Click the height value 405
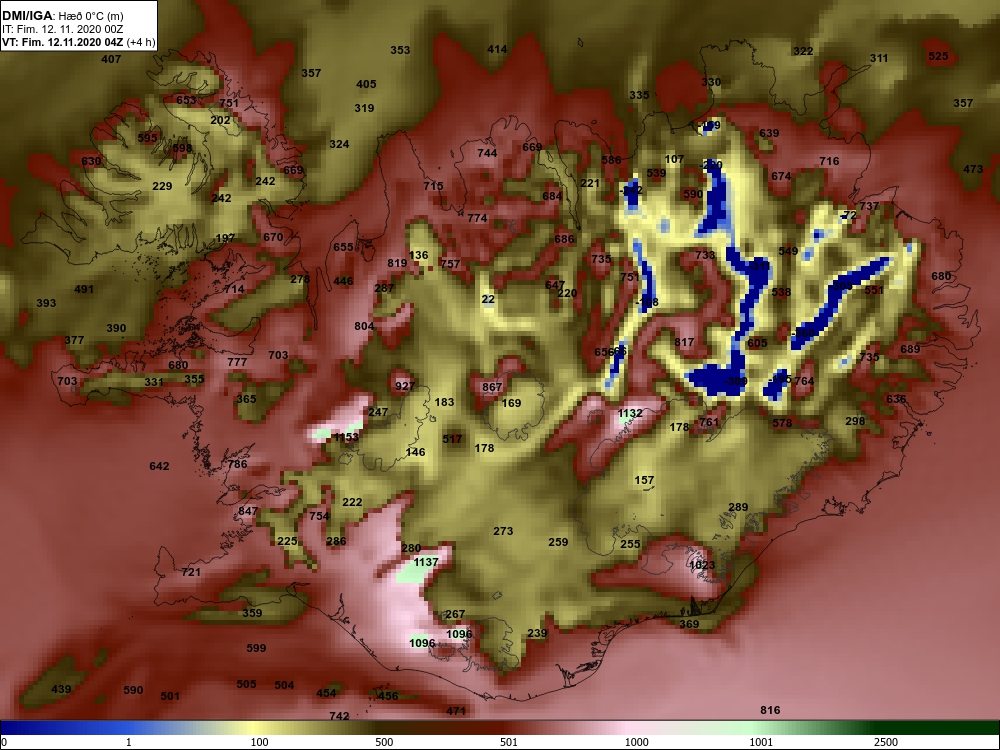The width and height of the screenshot is (1000, 750). 366,84
